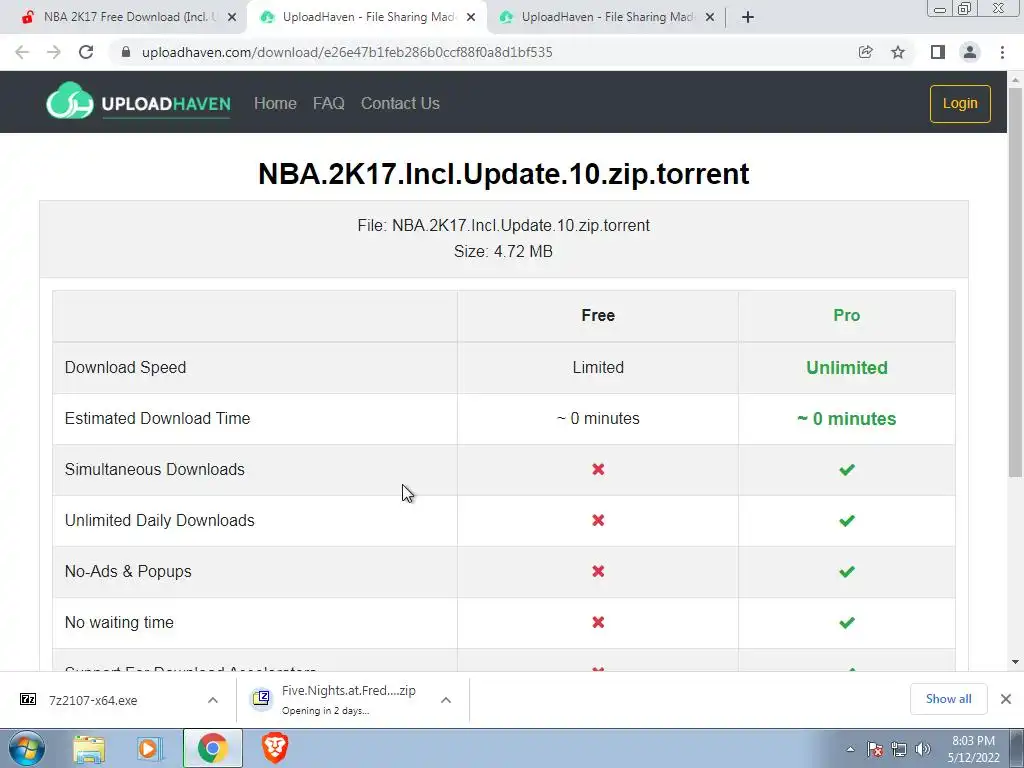Screen dimensions: 1024x768
Task: Close the third UploadHaven tab
Action: click(x=710, y=17)
